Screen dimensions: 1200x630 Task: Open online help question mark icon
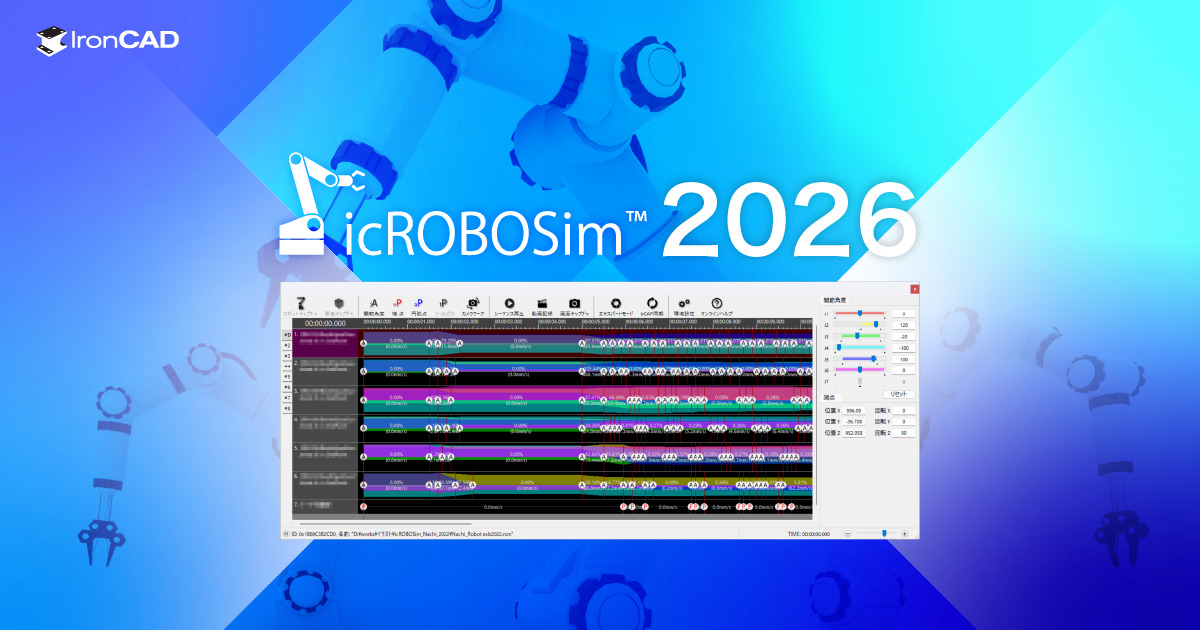pyautogui.click(x=717, y=302)
